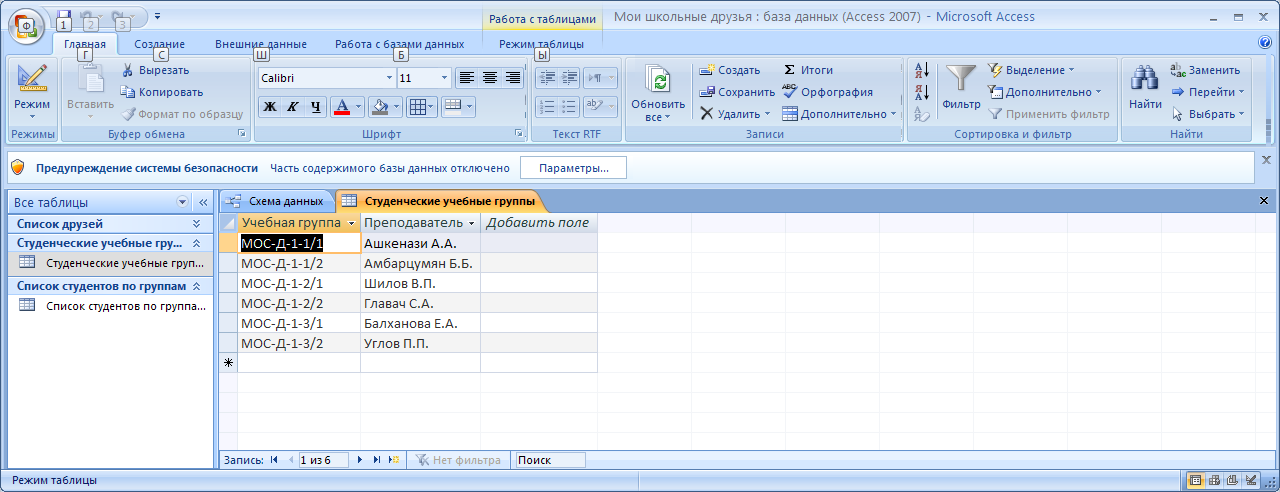This screenshot has height=492, width=1280.
Task: Switch to Схема данных document tab
Action: (x=276, y=201)
